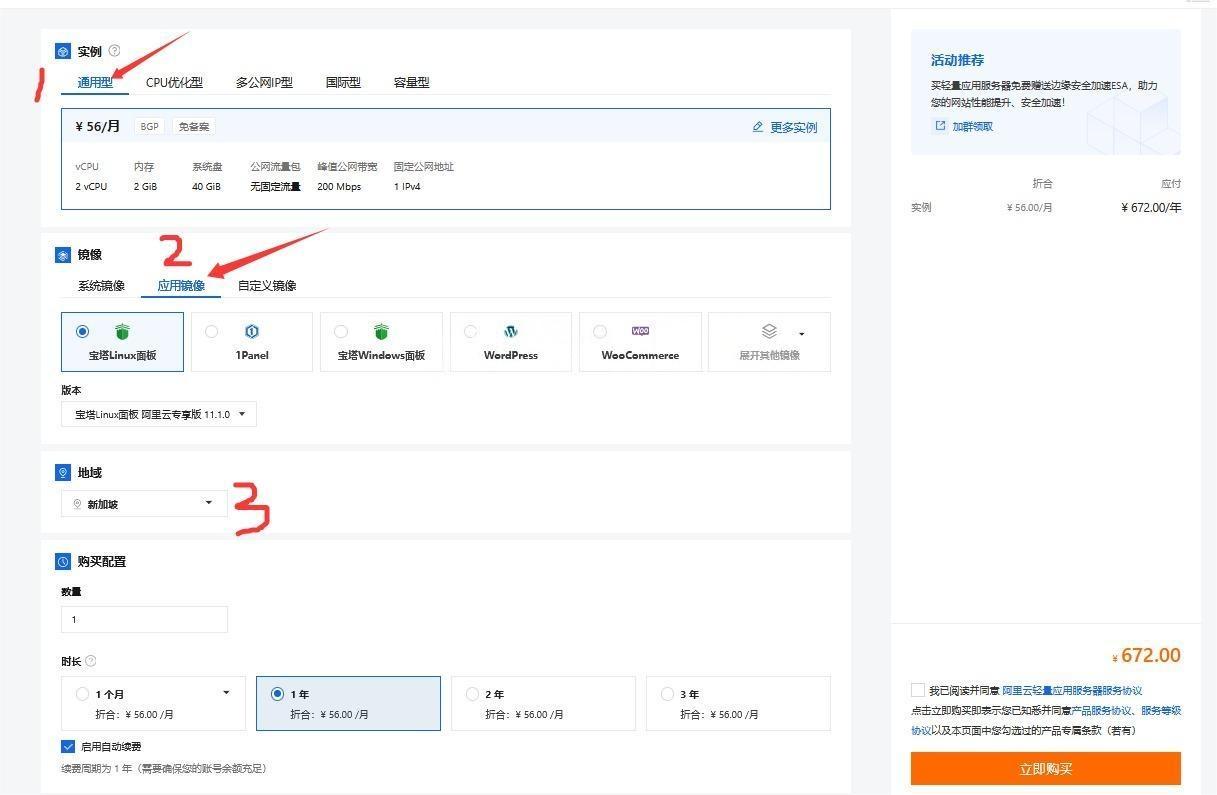1217x795 pixels.
Task: Click the 立即购买 purchase button
Action: pos(1045,768)
